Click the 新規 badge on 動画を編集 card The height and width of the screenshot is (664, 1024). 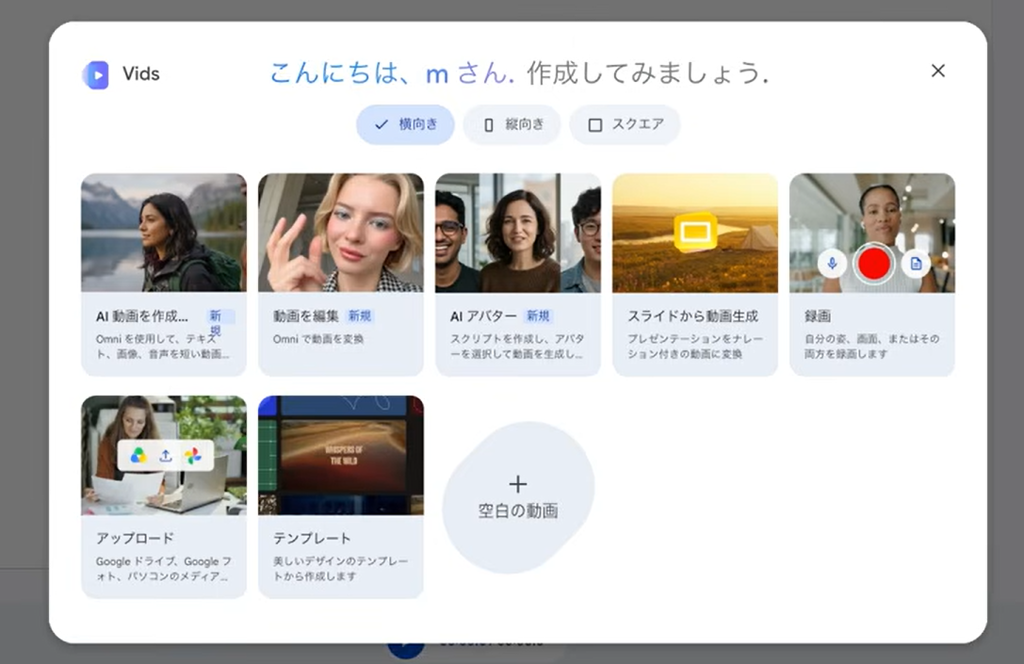pyautogui.click(x=360, y=316)
